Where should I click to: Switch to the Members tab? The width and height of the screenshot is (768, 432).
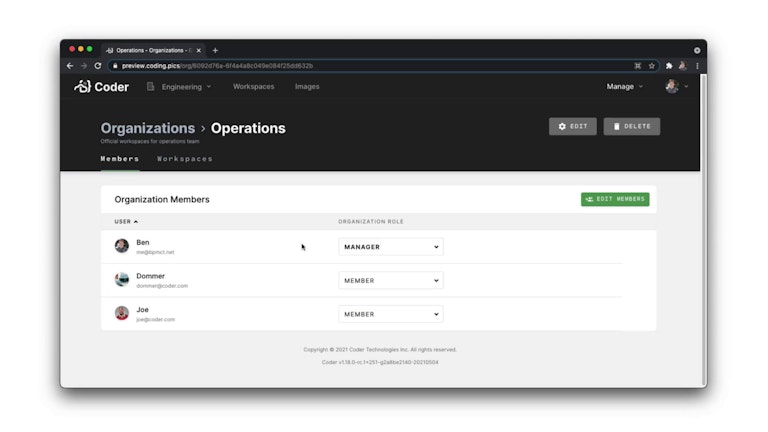120,159
